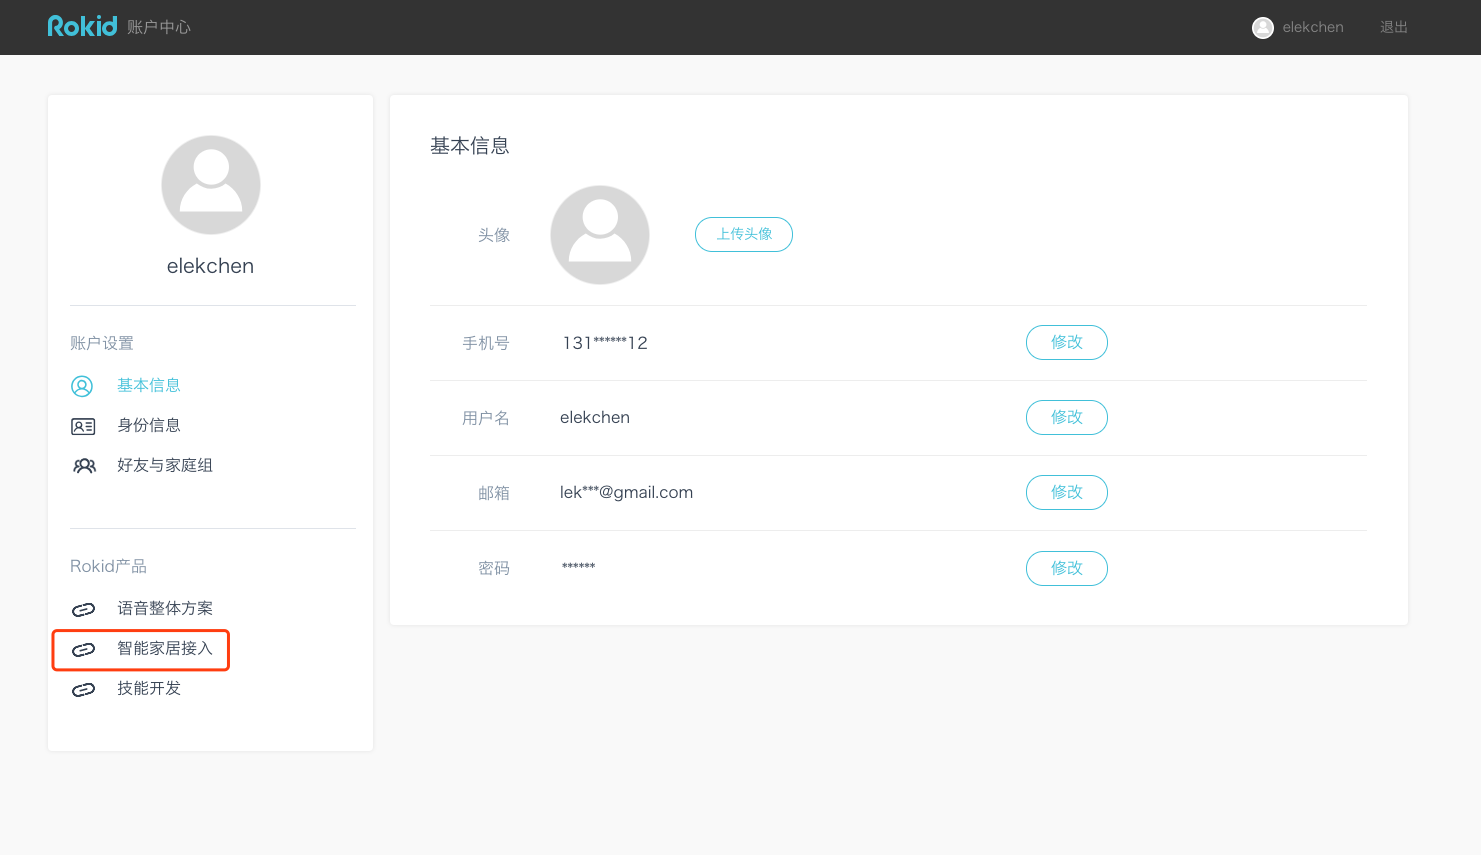Viewport: 1481px width, 855px height.
Task: Click the 基本信息 person circle icon
Action: pos(82,386)
